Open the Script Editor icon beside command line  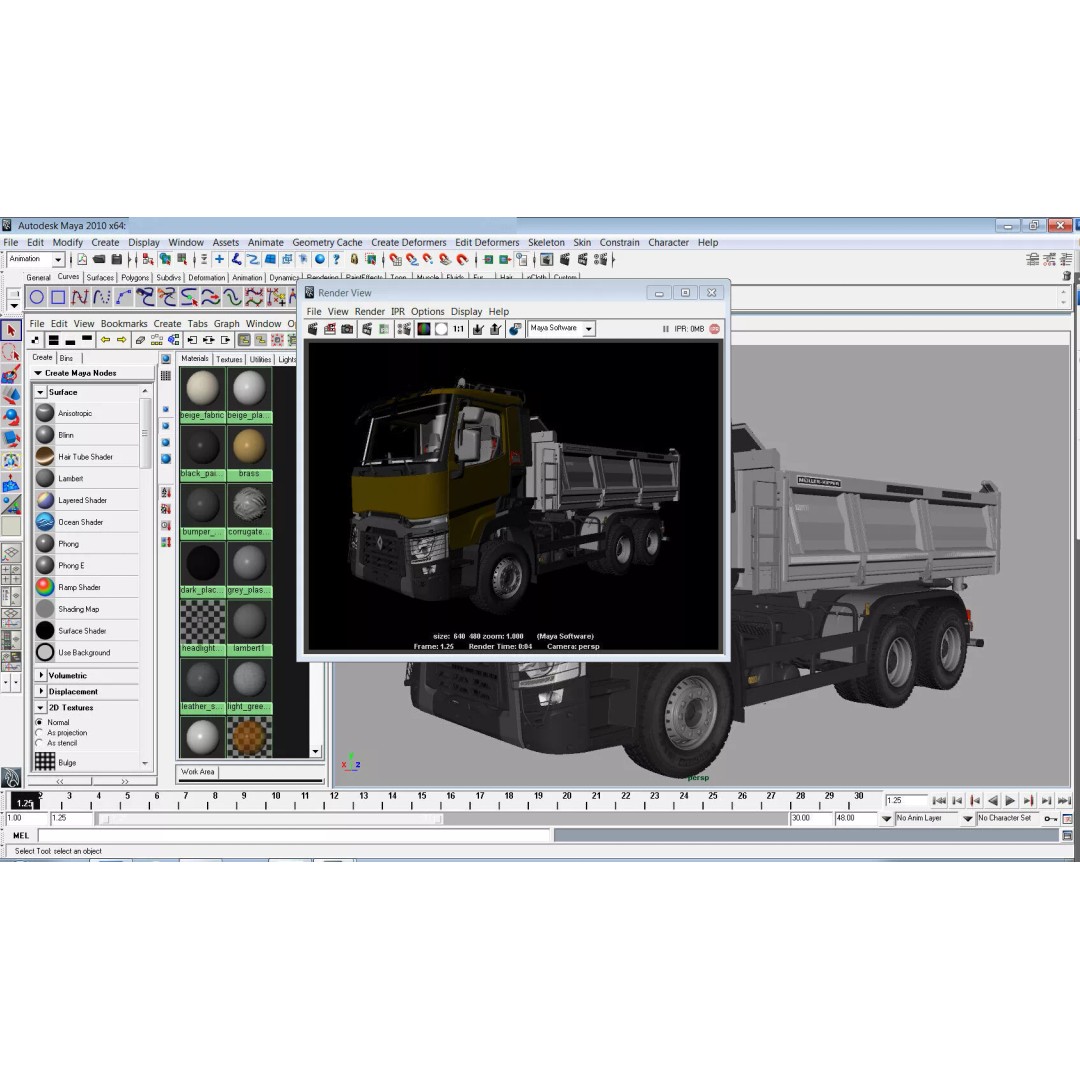tap(1067, 835)
